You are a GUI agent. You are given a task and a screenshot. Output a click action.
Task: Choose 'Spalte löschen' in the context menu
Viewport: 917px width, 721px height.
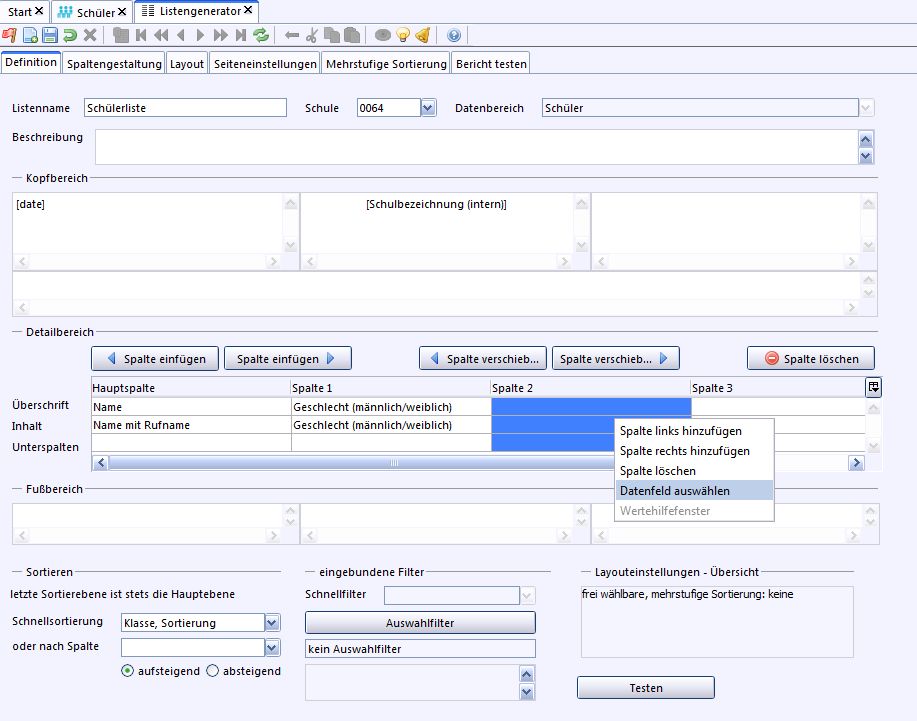(x=694, y=471)
